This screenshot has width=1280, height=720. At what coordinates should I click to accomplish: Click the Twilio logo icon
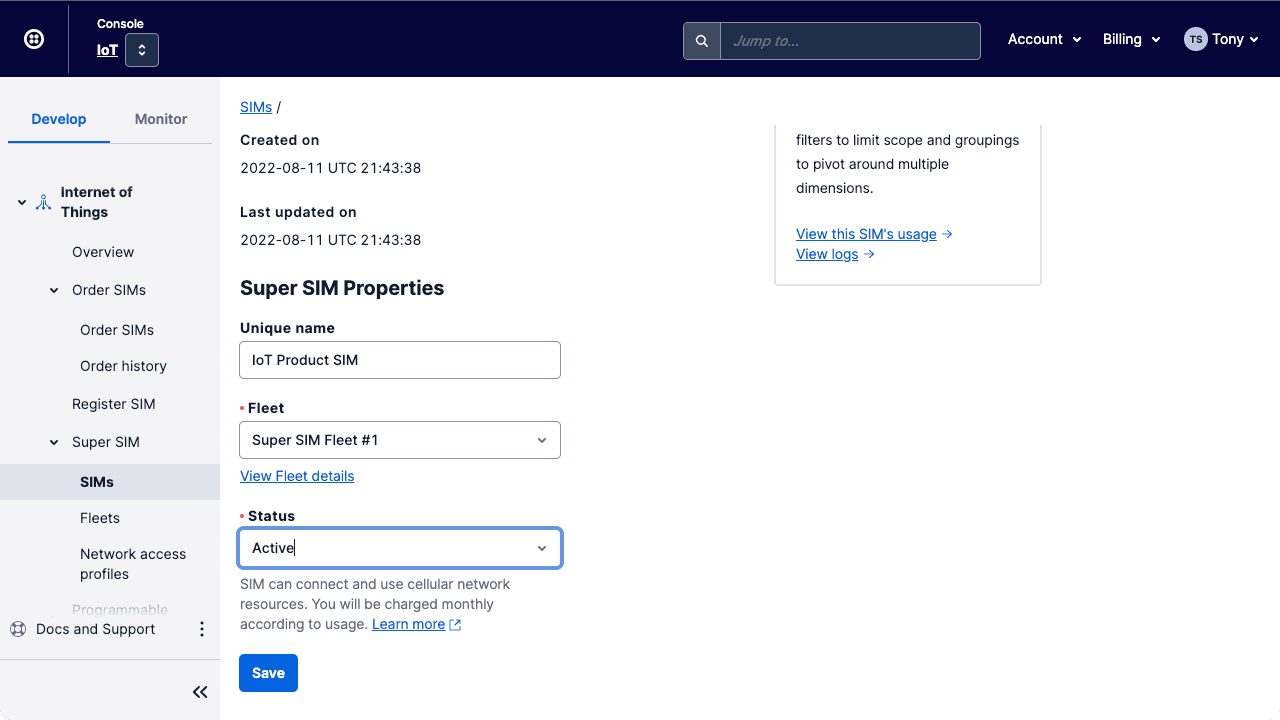(x=34, y=39)
